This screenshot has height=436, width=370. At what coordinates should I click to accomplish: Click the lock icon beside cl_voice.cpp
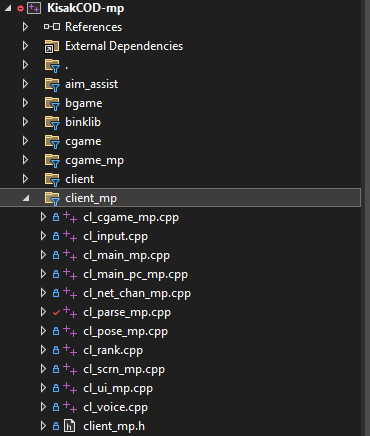56,407
